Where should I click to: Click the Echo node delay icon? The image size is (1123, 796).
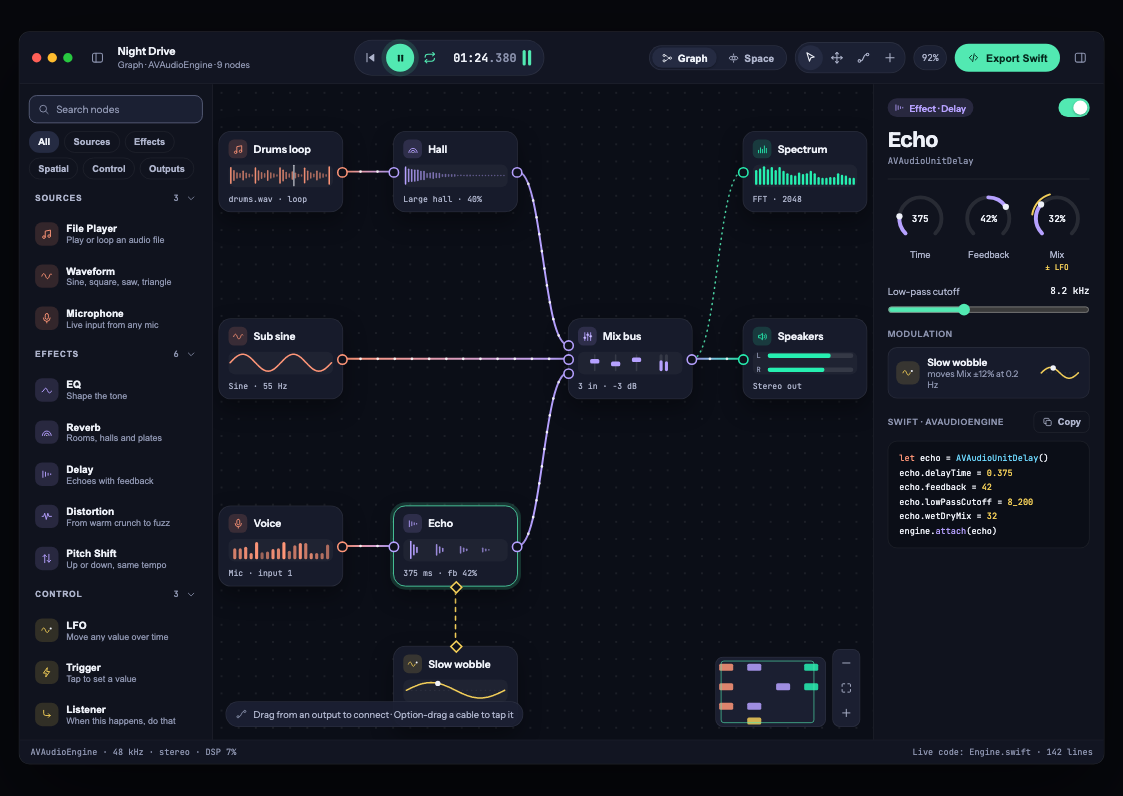(413, 523)
